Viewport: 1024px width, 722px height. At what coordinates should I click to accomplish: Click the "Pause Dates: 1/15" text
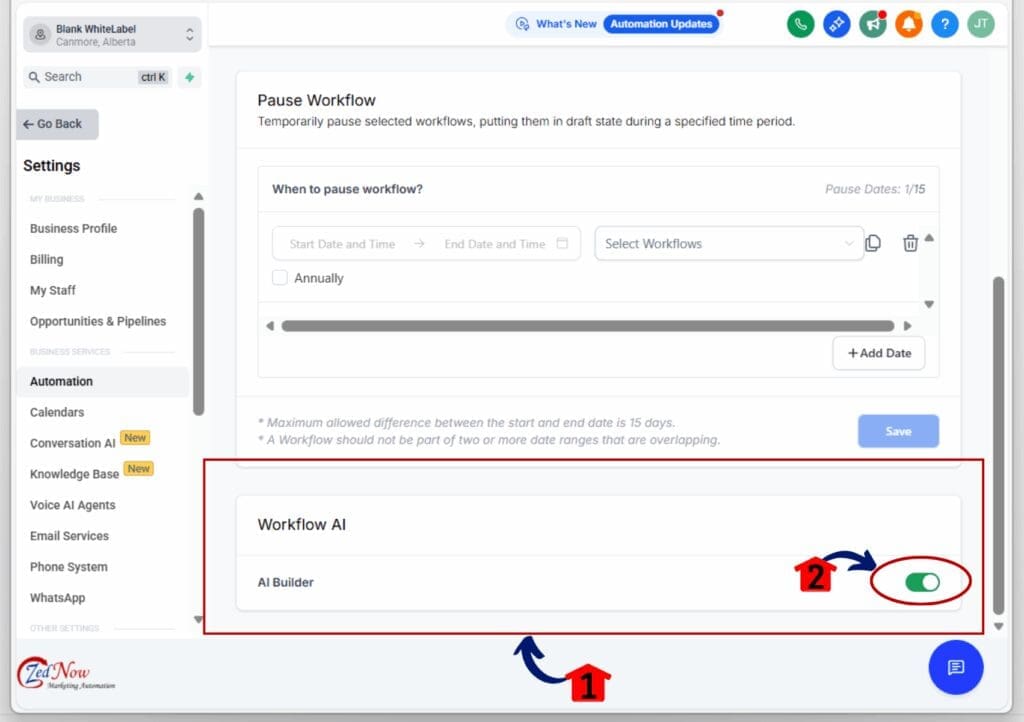tap(874, 189)
